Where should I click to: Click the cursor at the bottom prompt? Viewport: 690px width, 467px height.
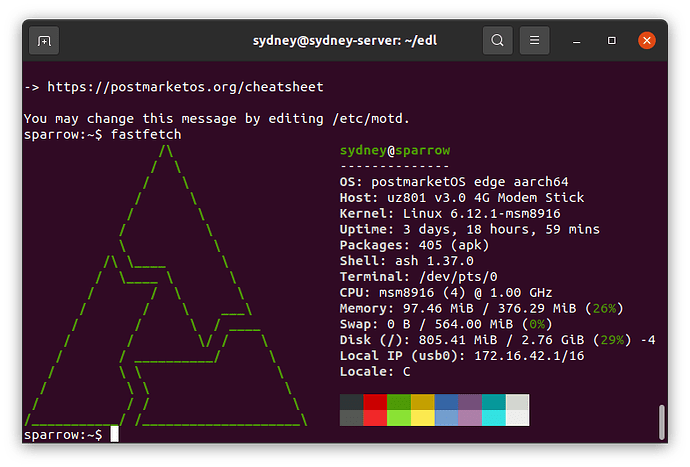pos(114,434)
